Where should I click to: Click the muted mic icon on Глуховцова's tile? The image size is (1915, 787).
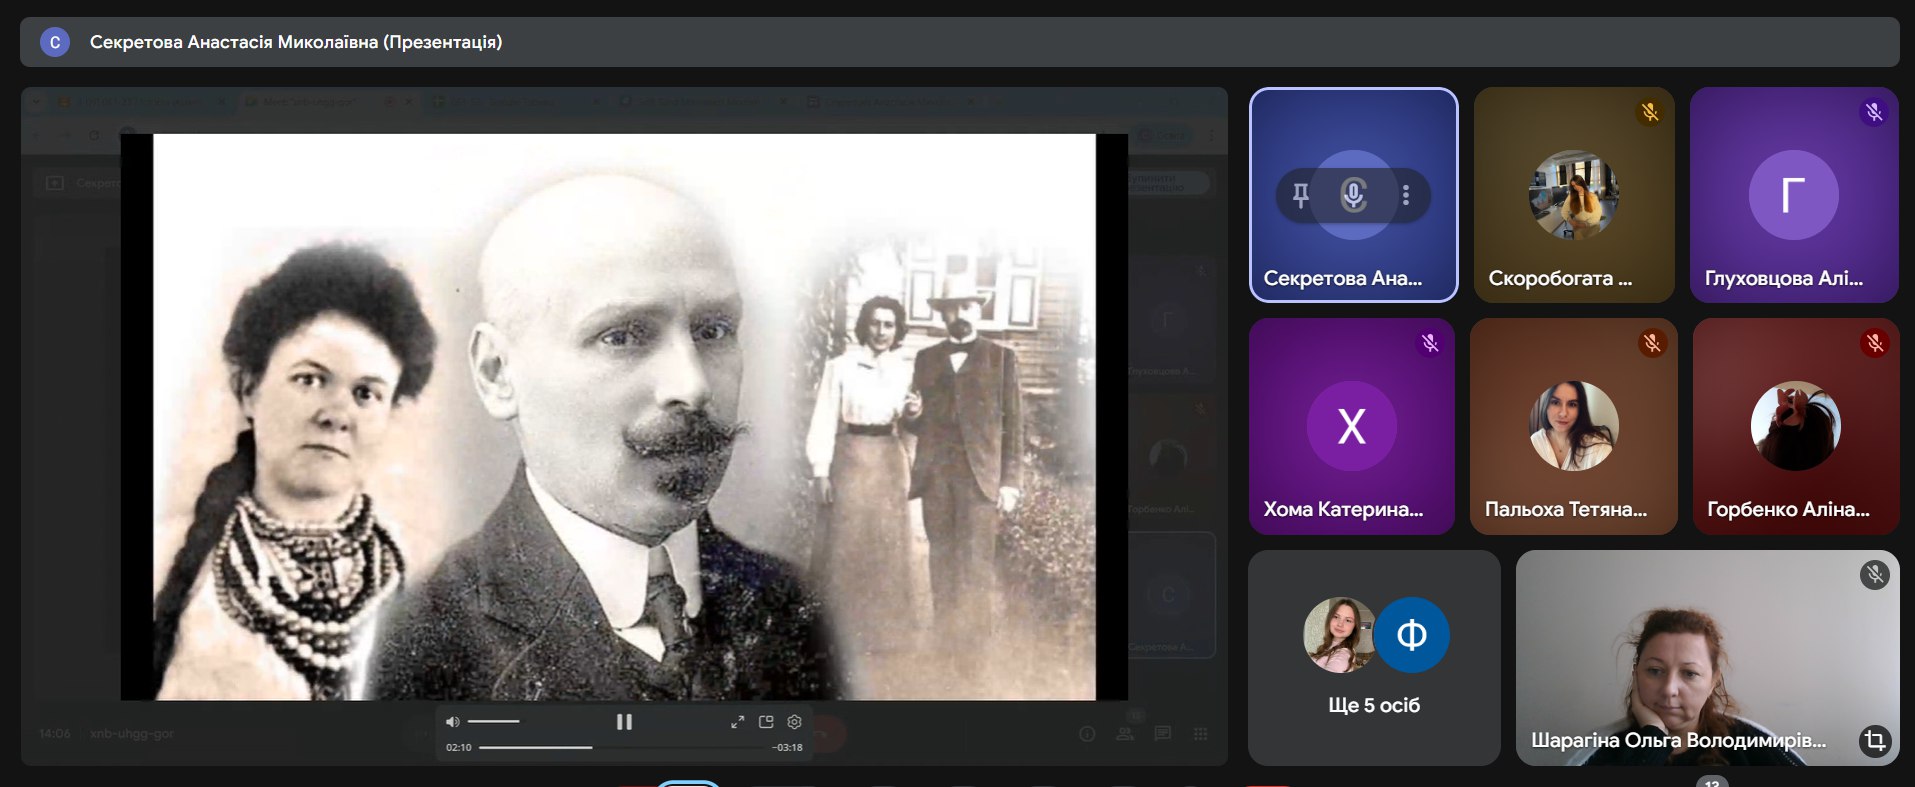click(x=1874, y=112)
